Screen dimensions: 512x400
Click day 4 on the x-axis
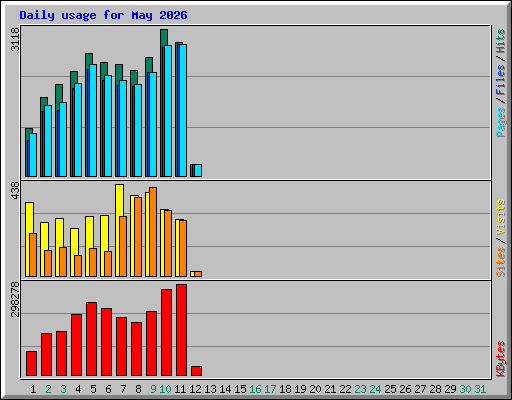pos(78,389)
